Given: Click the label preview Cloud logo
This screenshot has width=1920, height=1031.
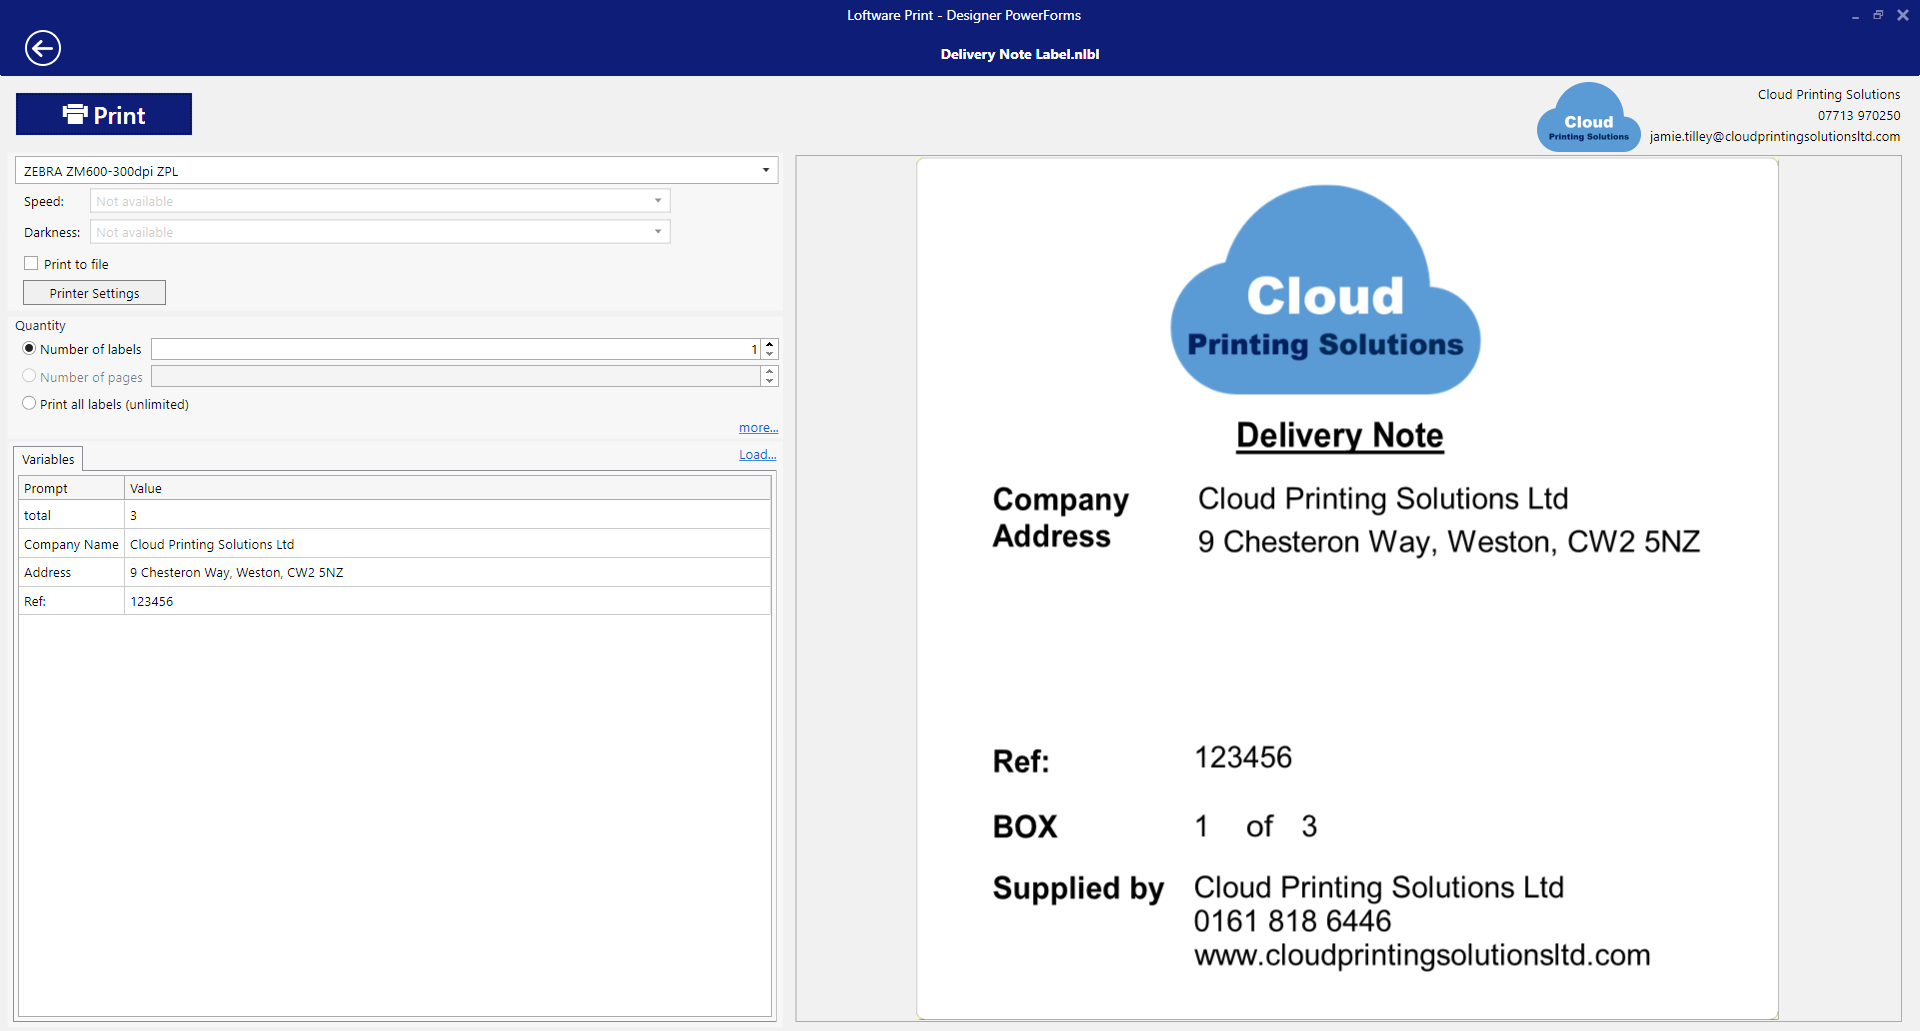Looking at the screenshot, I should click(x=1325, y=290).
